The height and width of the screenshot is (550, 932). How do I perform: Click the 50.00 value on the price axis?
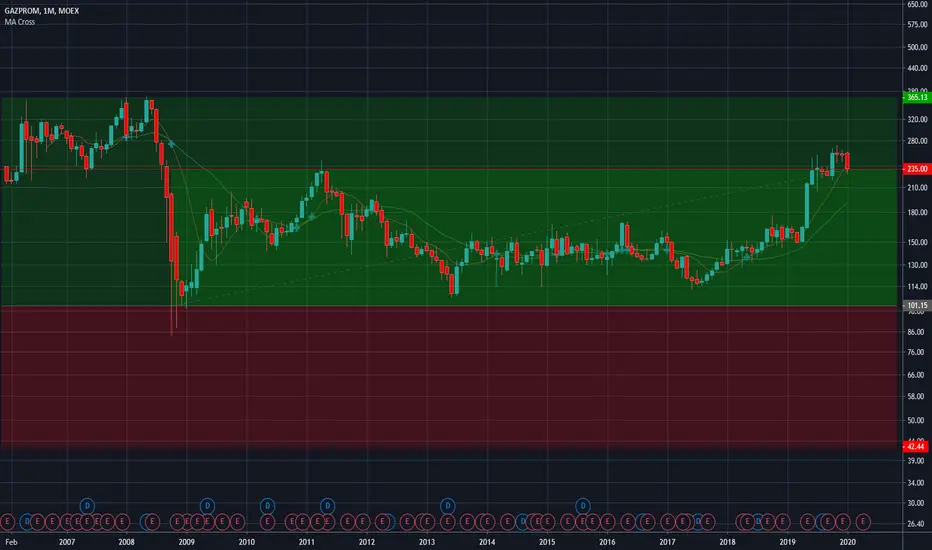[x=916, y=420]
